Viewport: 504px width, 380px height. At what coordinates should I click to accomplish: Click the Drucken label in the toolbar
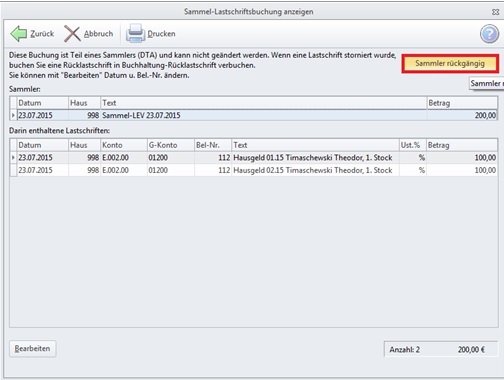pos(161,34)
